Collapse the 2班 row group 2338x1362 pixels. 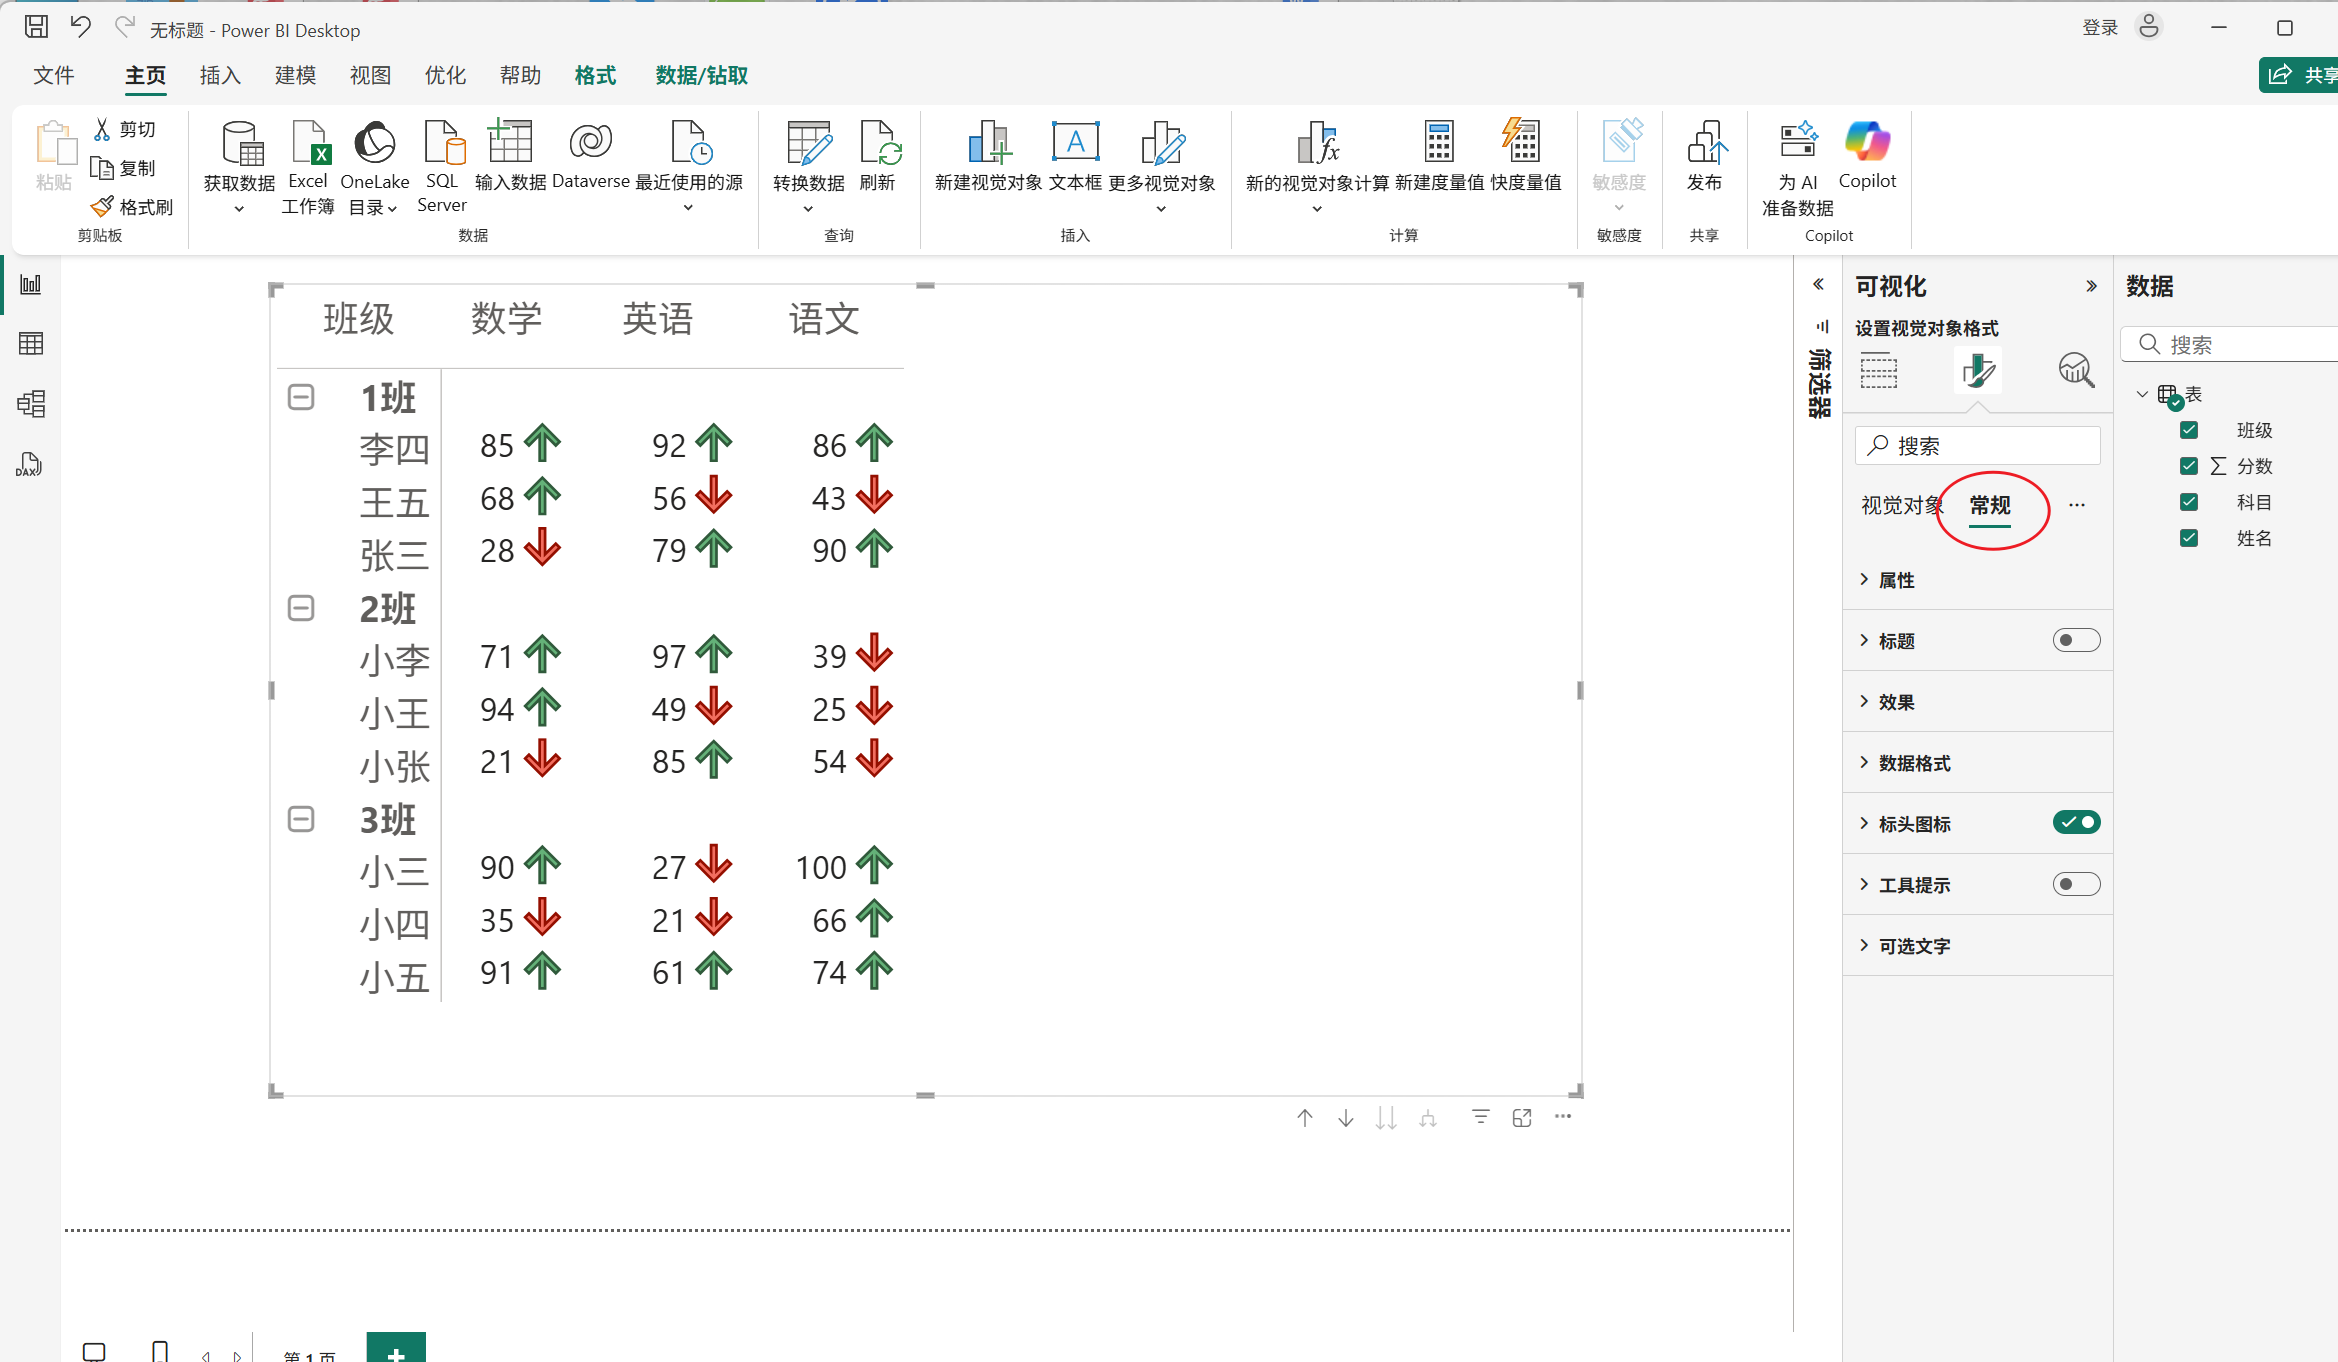coord(301,608)
